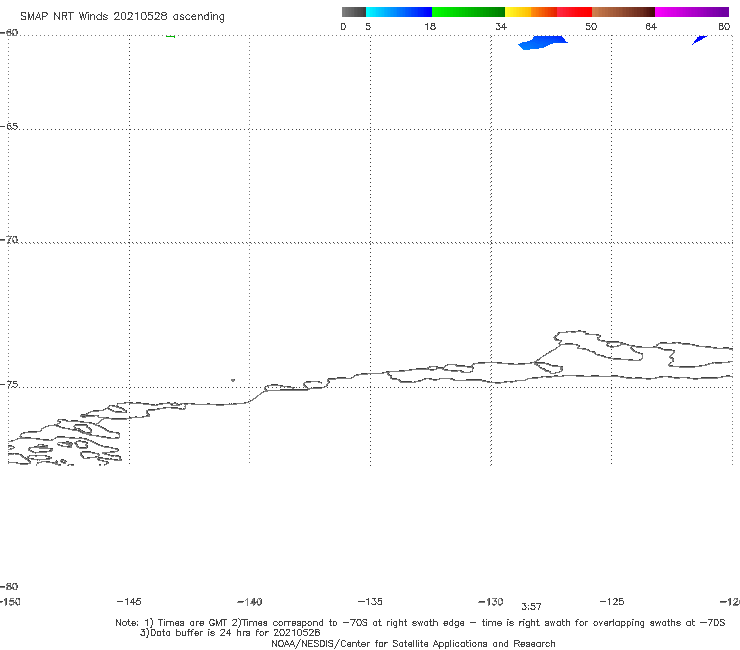Click the longitude label -130

(491, 602)
